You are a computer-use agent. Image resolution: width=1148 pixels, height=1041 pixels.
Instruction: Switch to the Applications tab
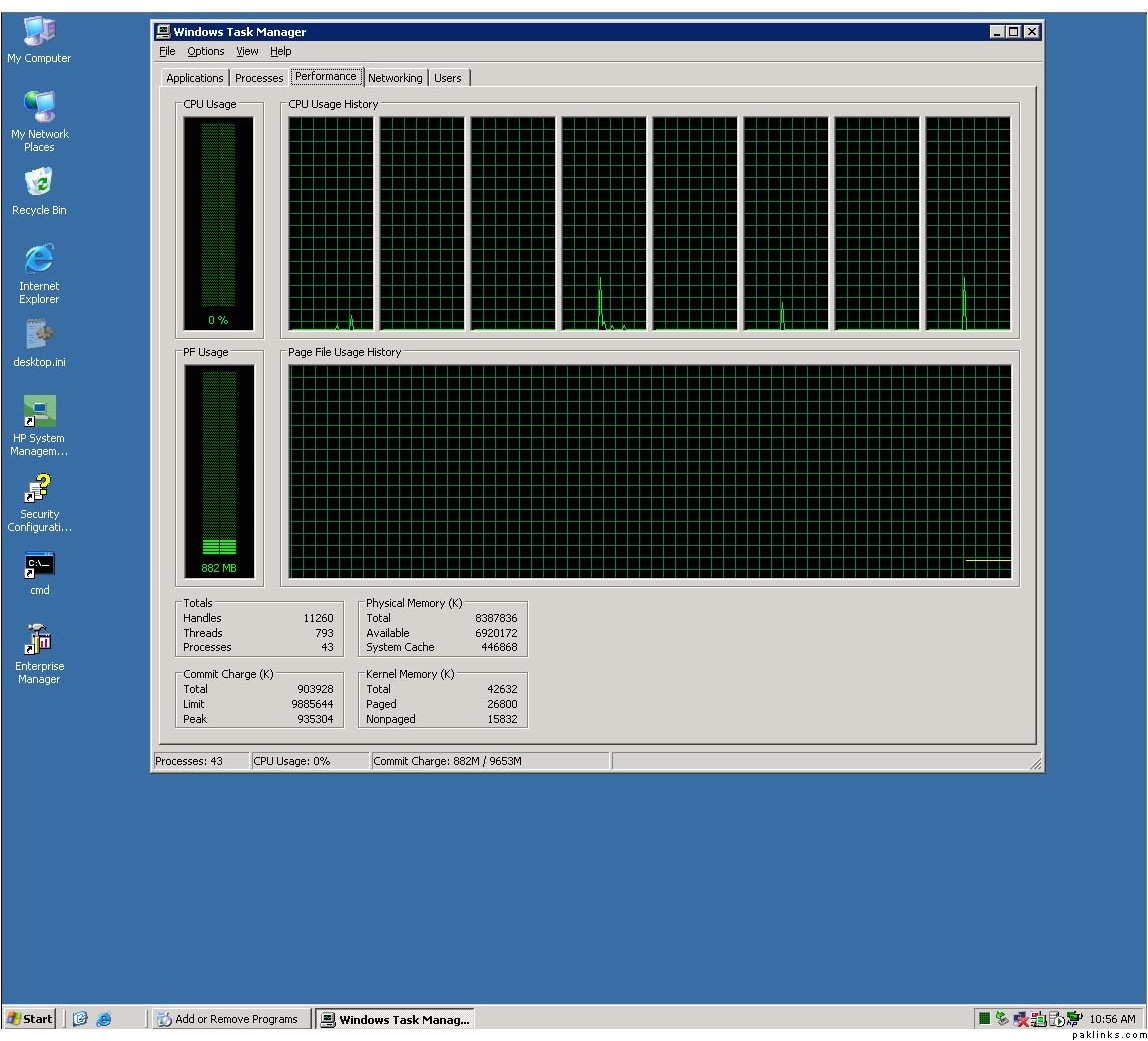[x=194, y=78]
